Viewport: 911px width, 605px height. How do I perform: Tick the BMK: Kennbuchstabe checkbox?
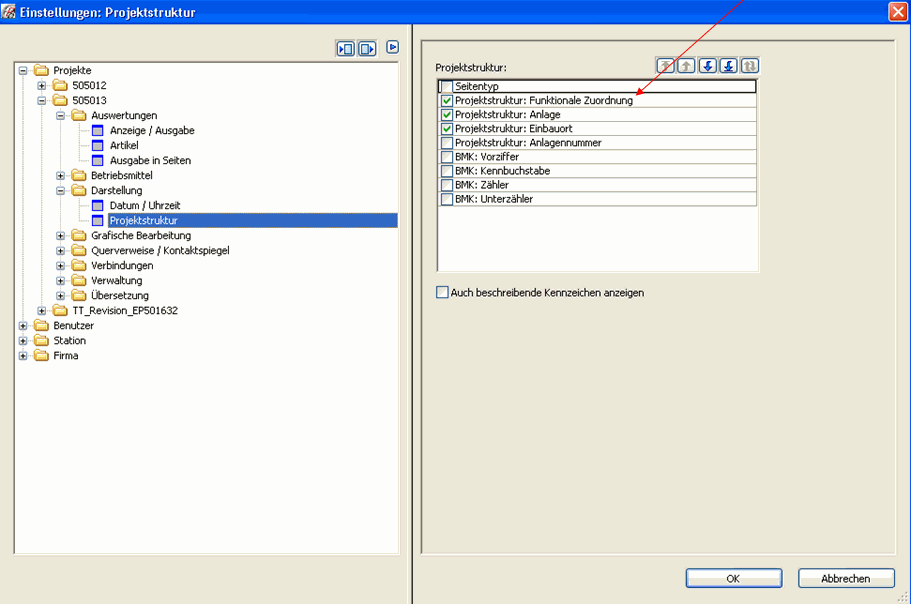point(447,171)
